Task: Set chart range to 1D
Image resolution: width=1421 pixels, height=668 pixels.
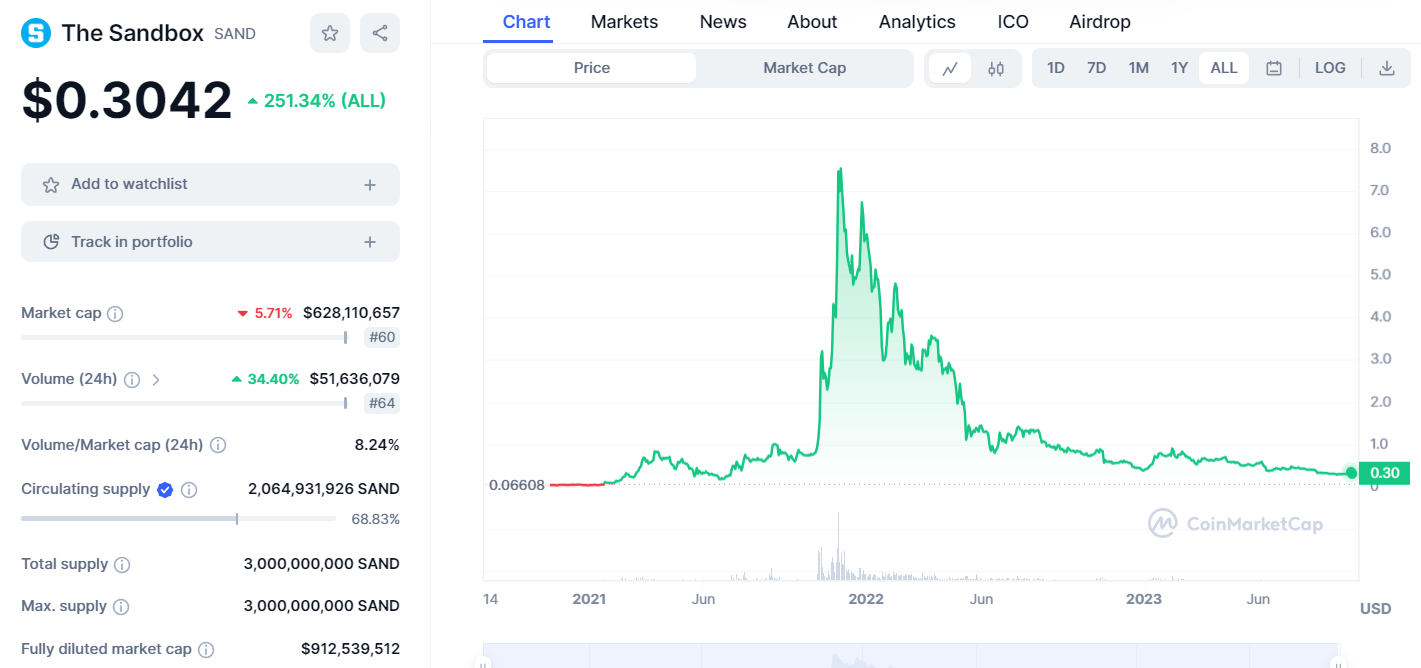Action: pyautogui.click(x=1056, y=68)
